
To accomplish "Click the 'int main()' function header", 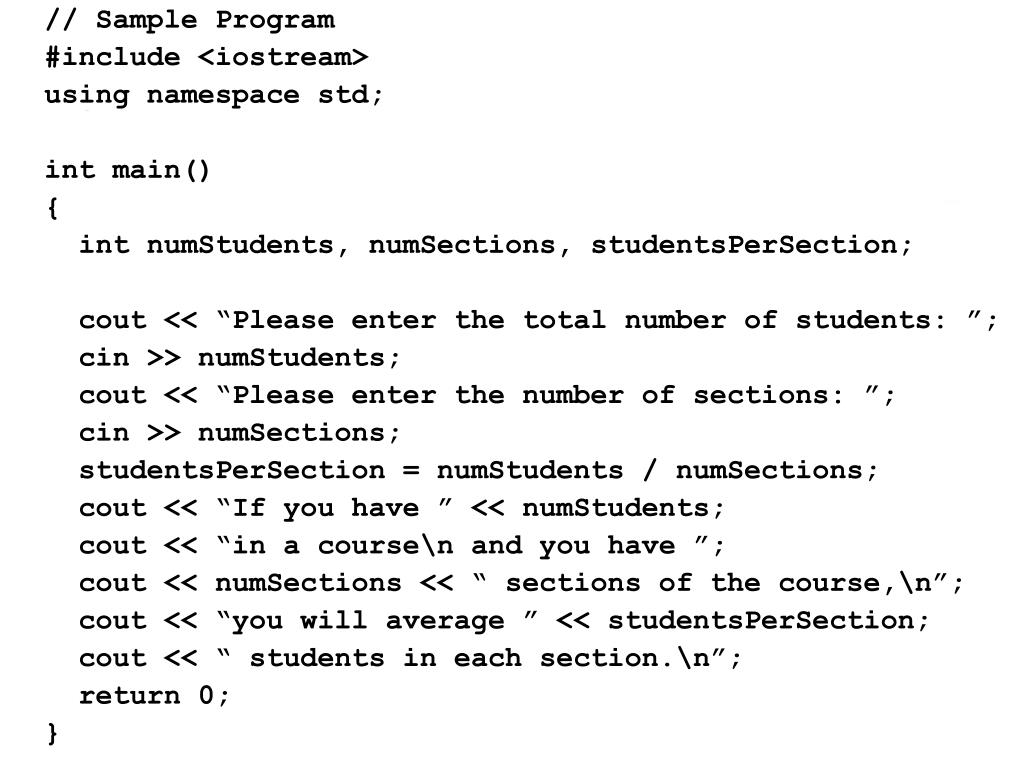I will [x=128, y=170].
